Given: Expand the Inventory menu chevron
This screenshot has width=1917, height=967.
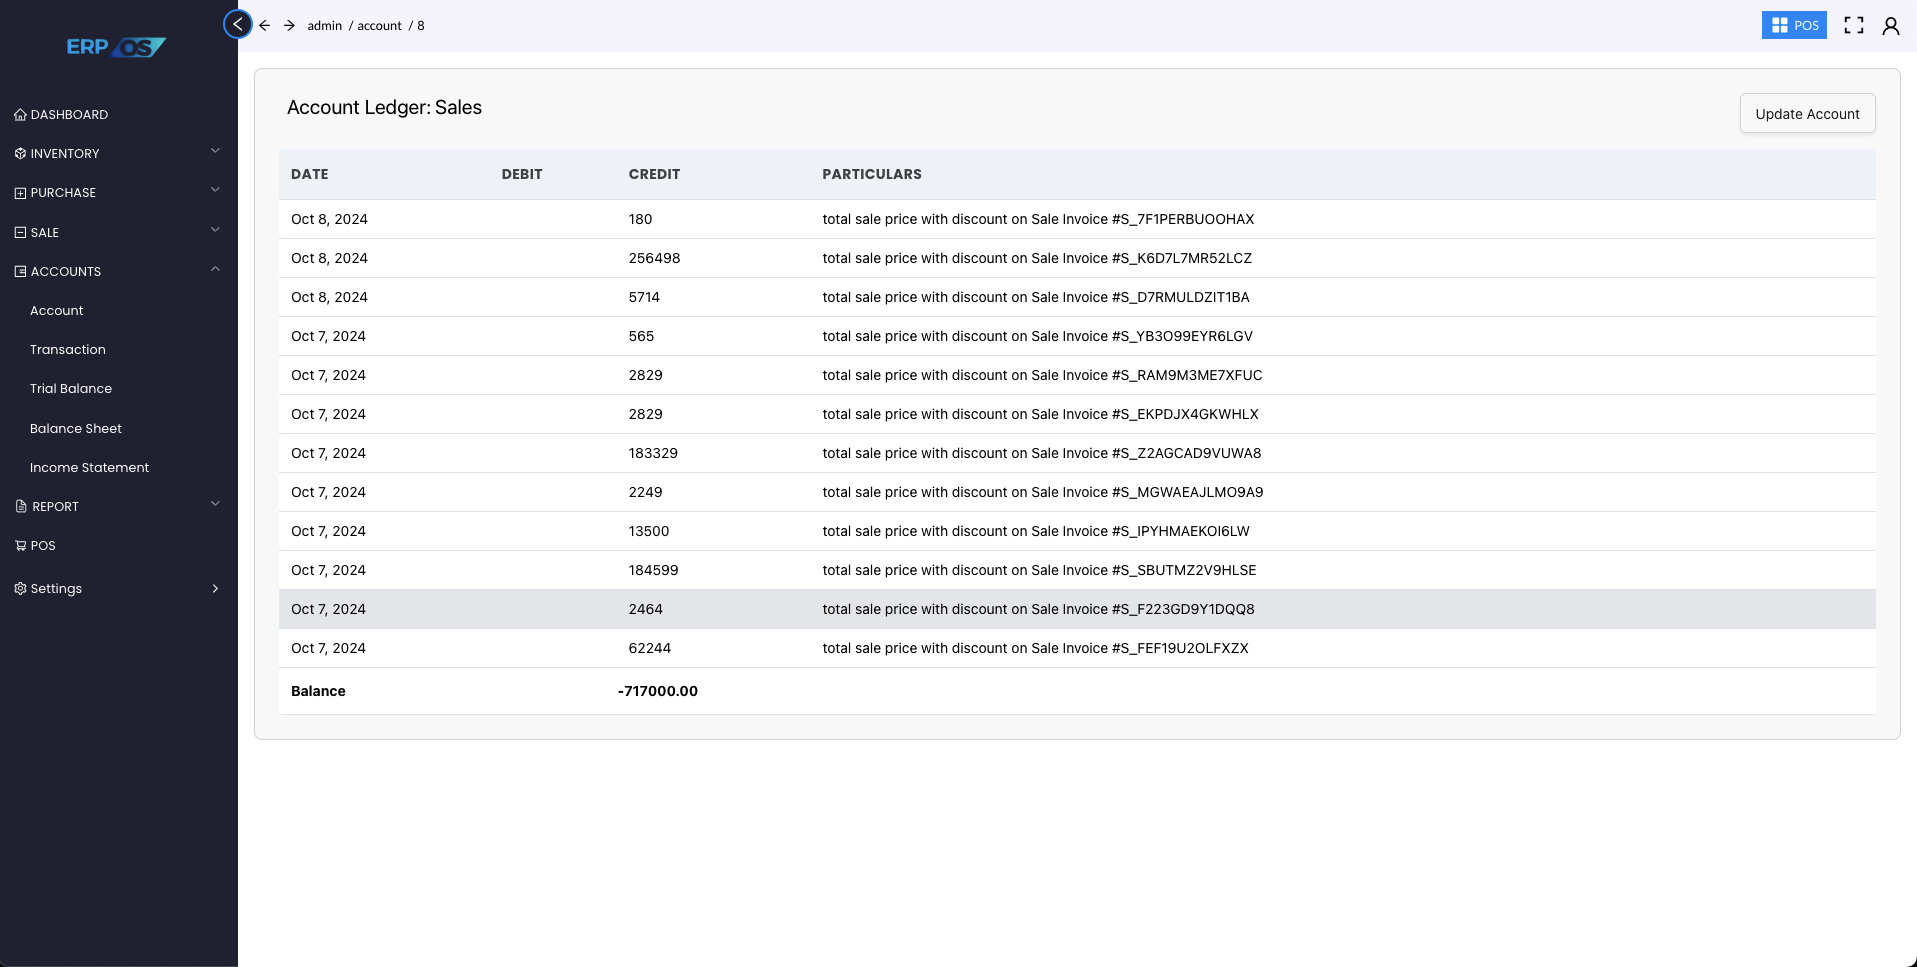Looking at the screenshot, I should coord(215,151).
